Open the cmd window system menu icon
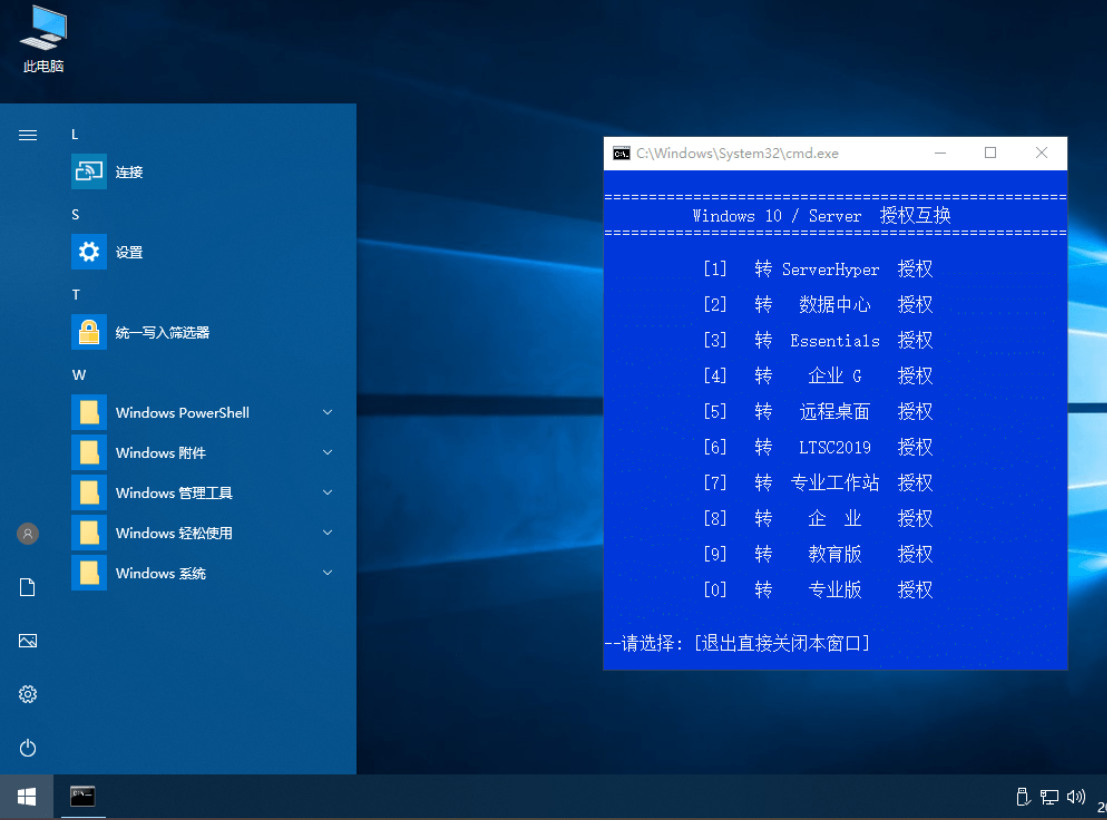The height and width of the screenshot is (820, 1107). tap(621, 153)
